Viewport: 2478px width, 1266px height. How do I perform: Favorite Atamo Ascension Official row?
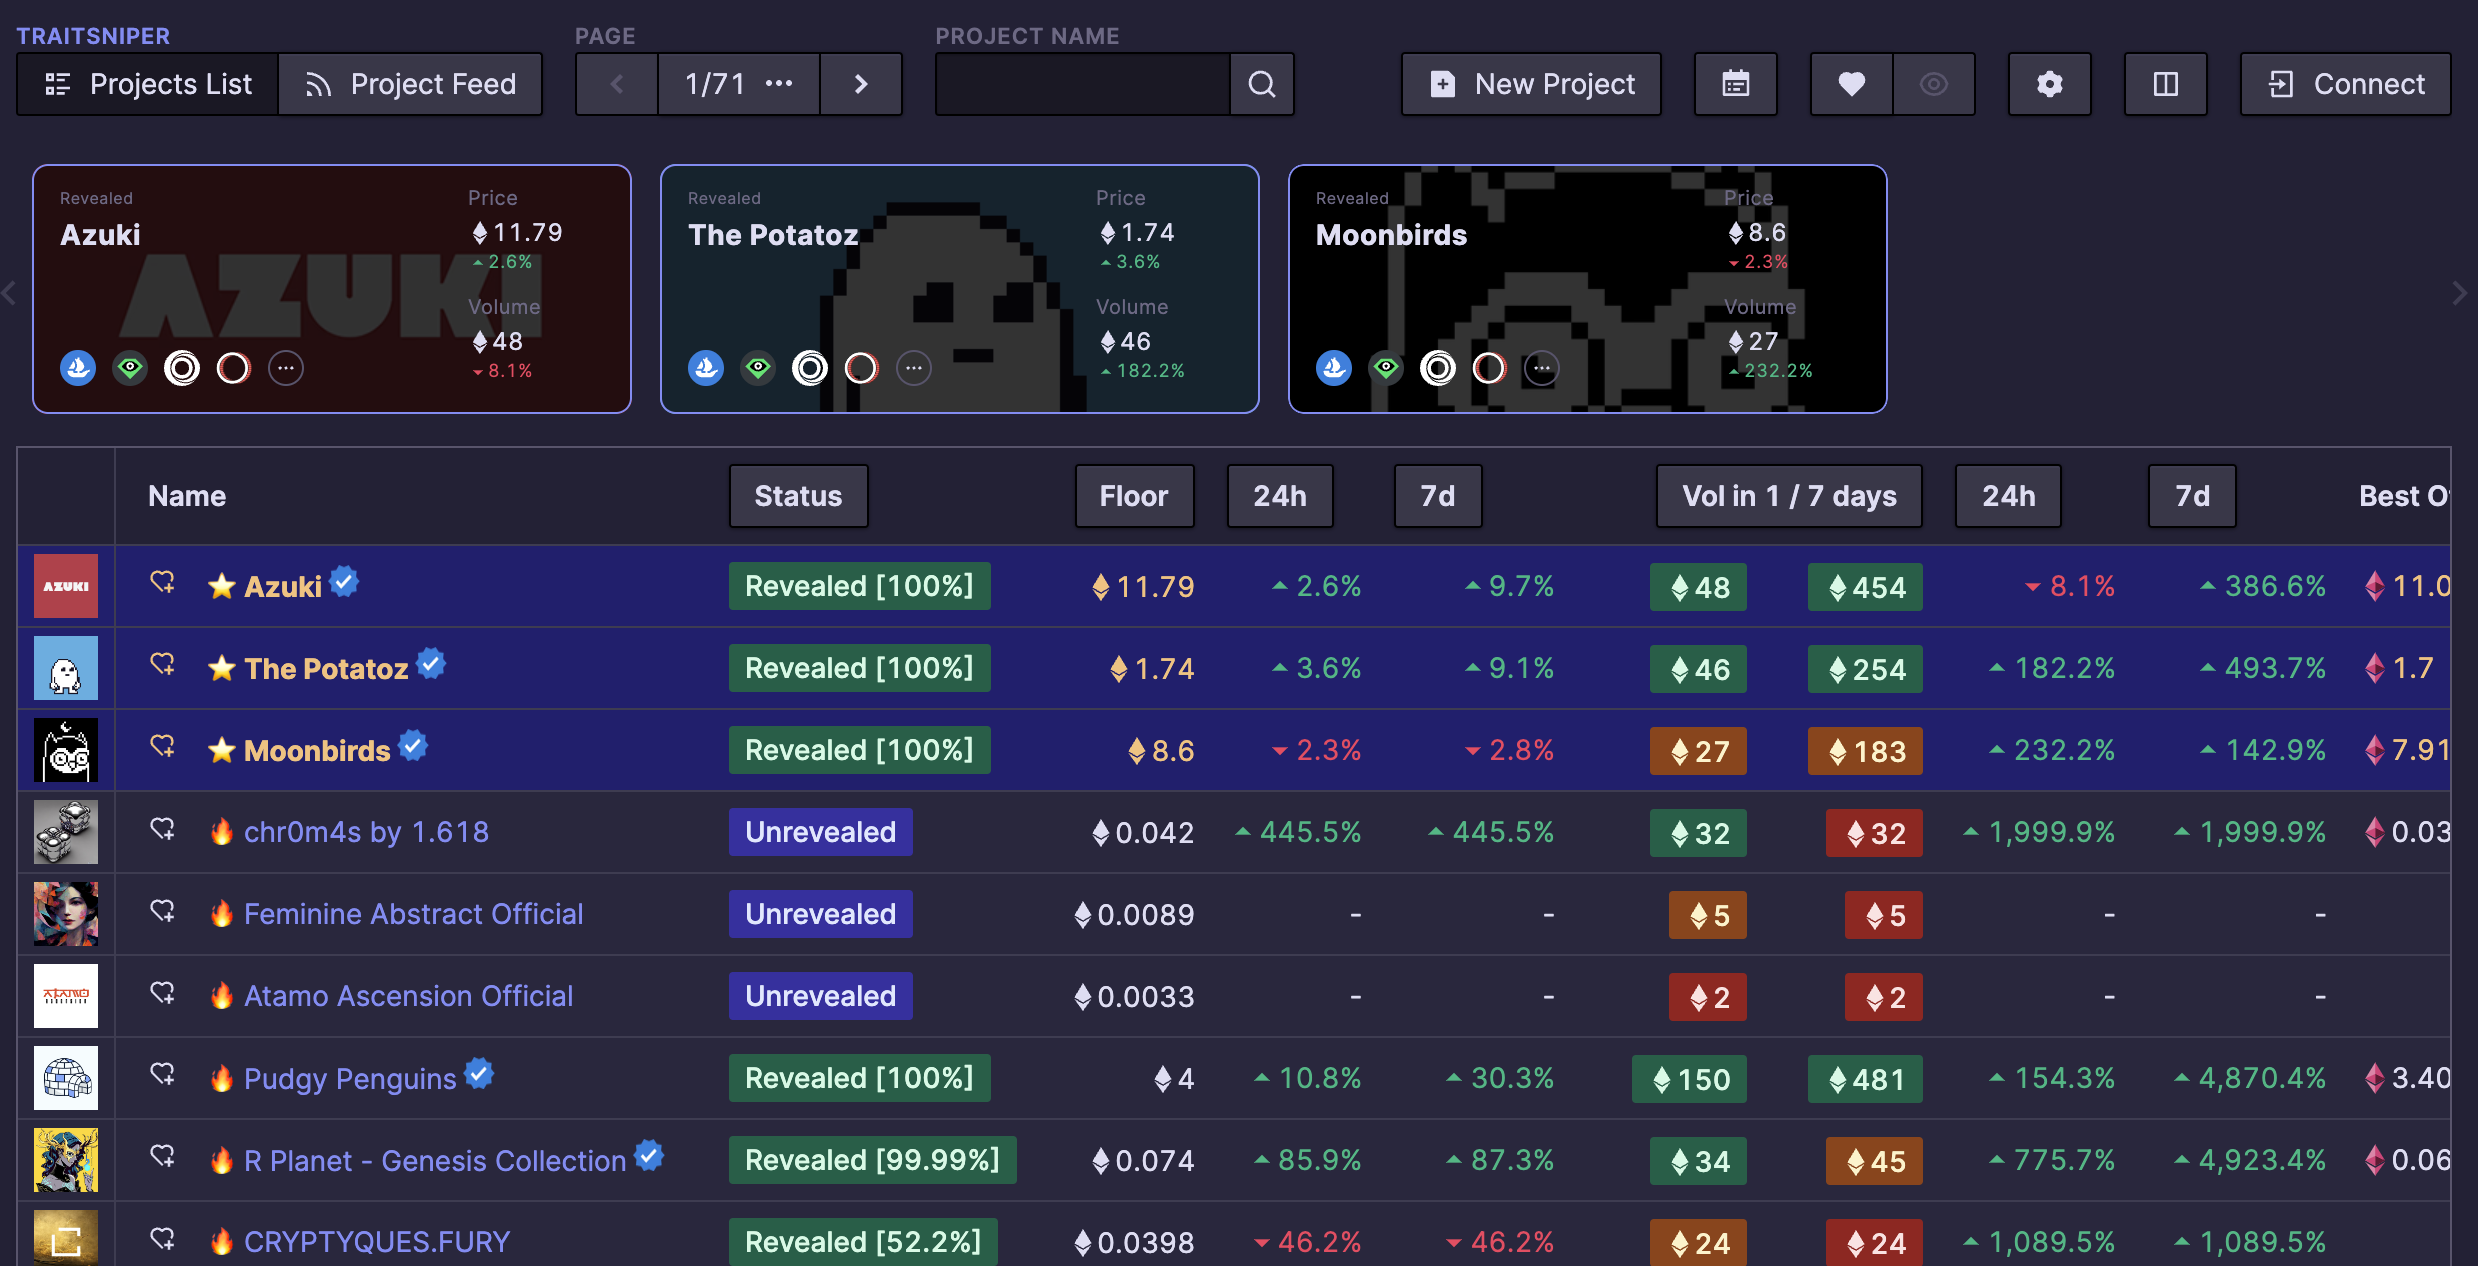pyautogui.click(x=162, y=993)
